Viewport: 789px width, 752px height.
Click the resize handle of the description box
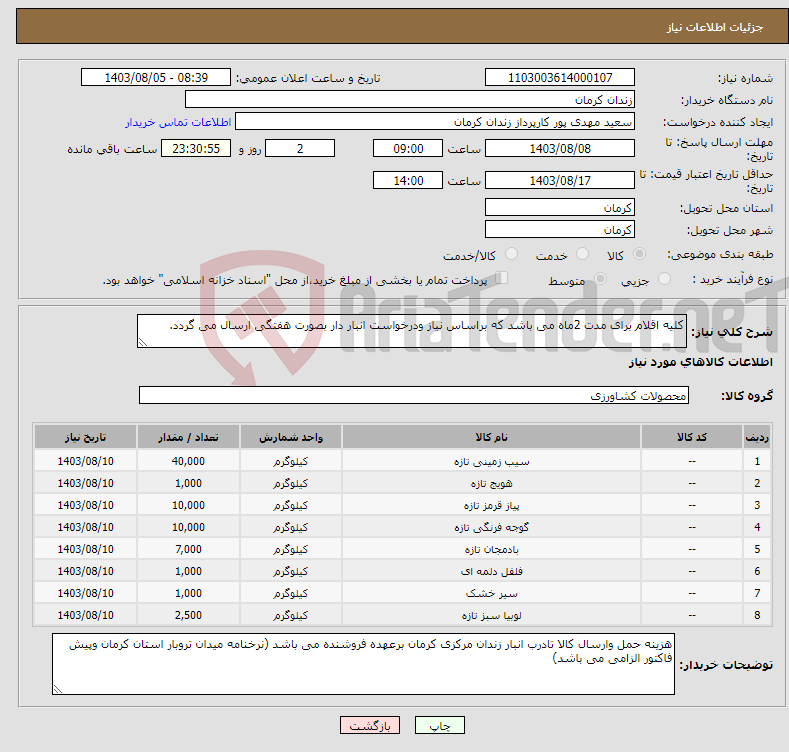(x=143, y=342)
